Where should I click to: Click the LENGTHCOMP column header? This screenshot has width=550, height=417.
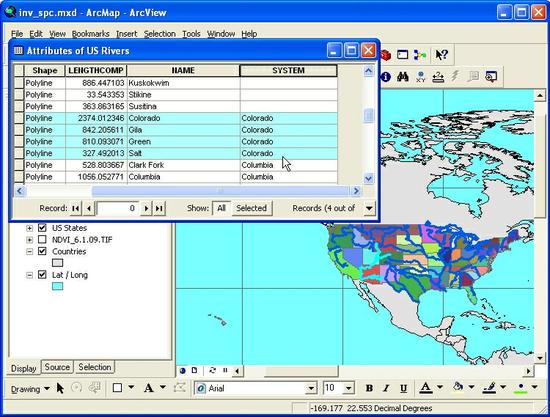[x=96, y=70]
